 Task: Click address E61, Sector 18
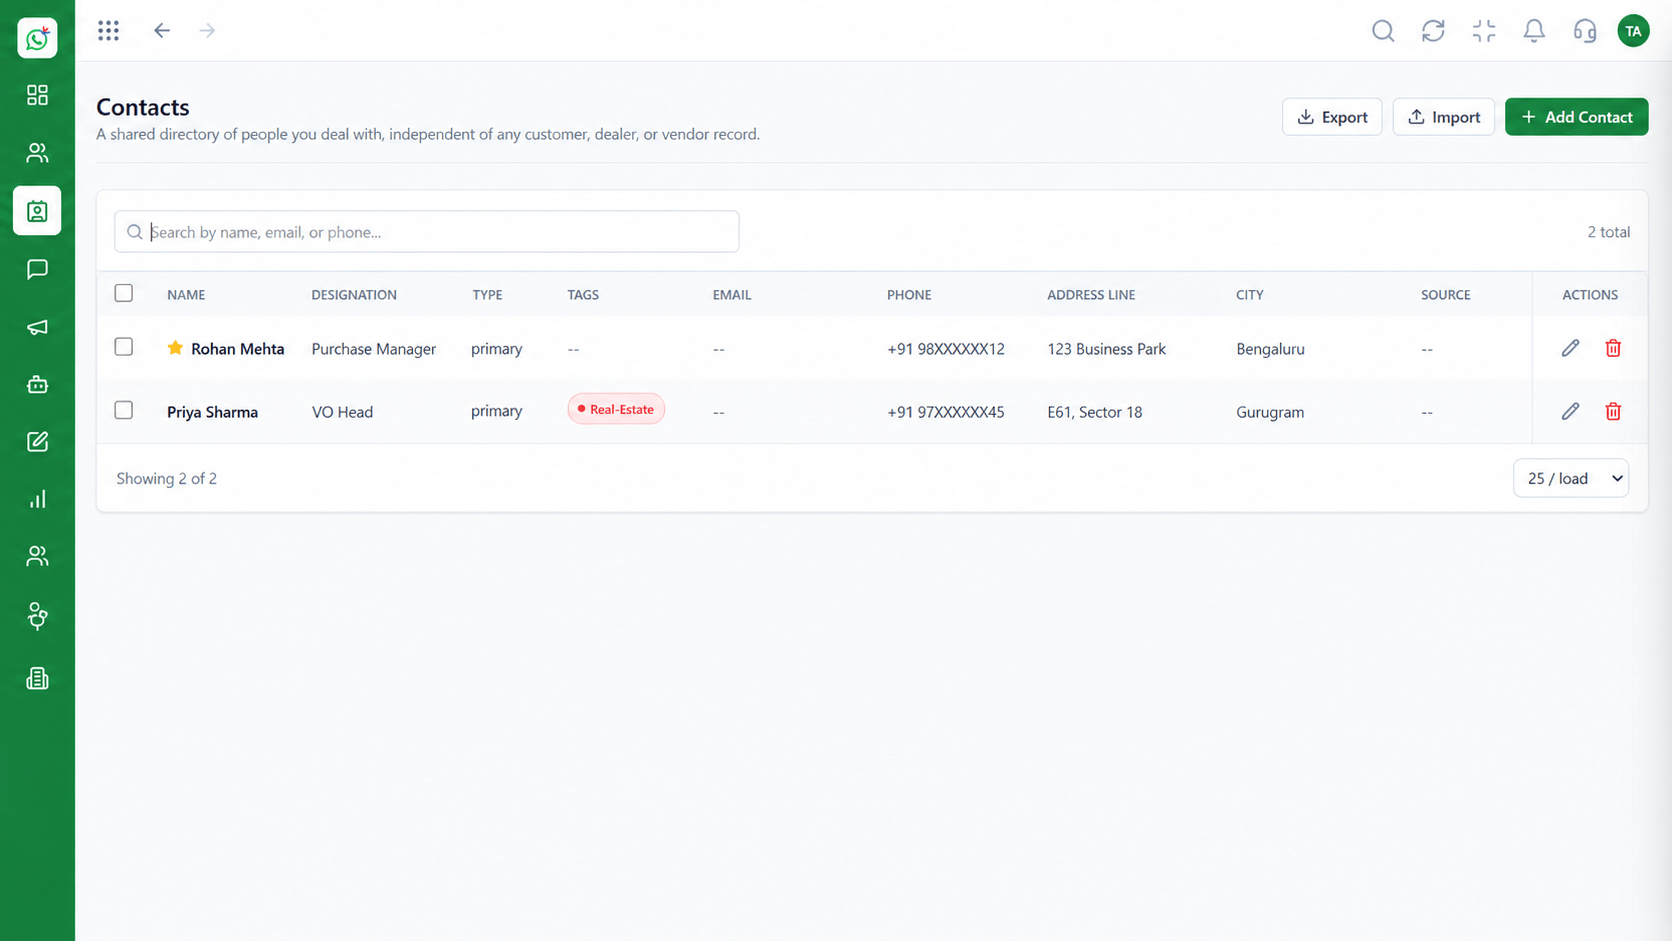tap(1095, 412)
